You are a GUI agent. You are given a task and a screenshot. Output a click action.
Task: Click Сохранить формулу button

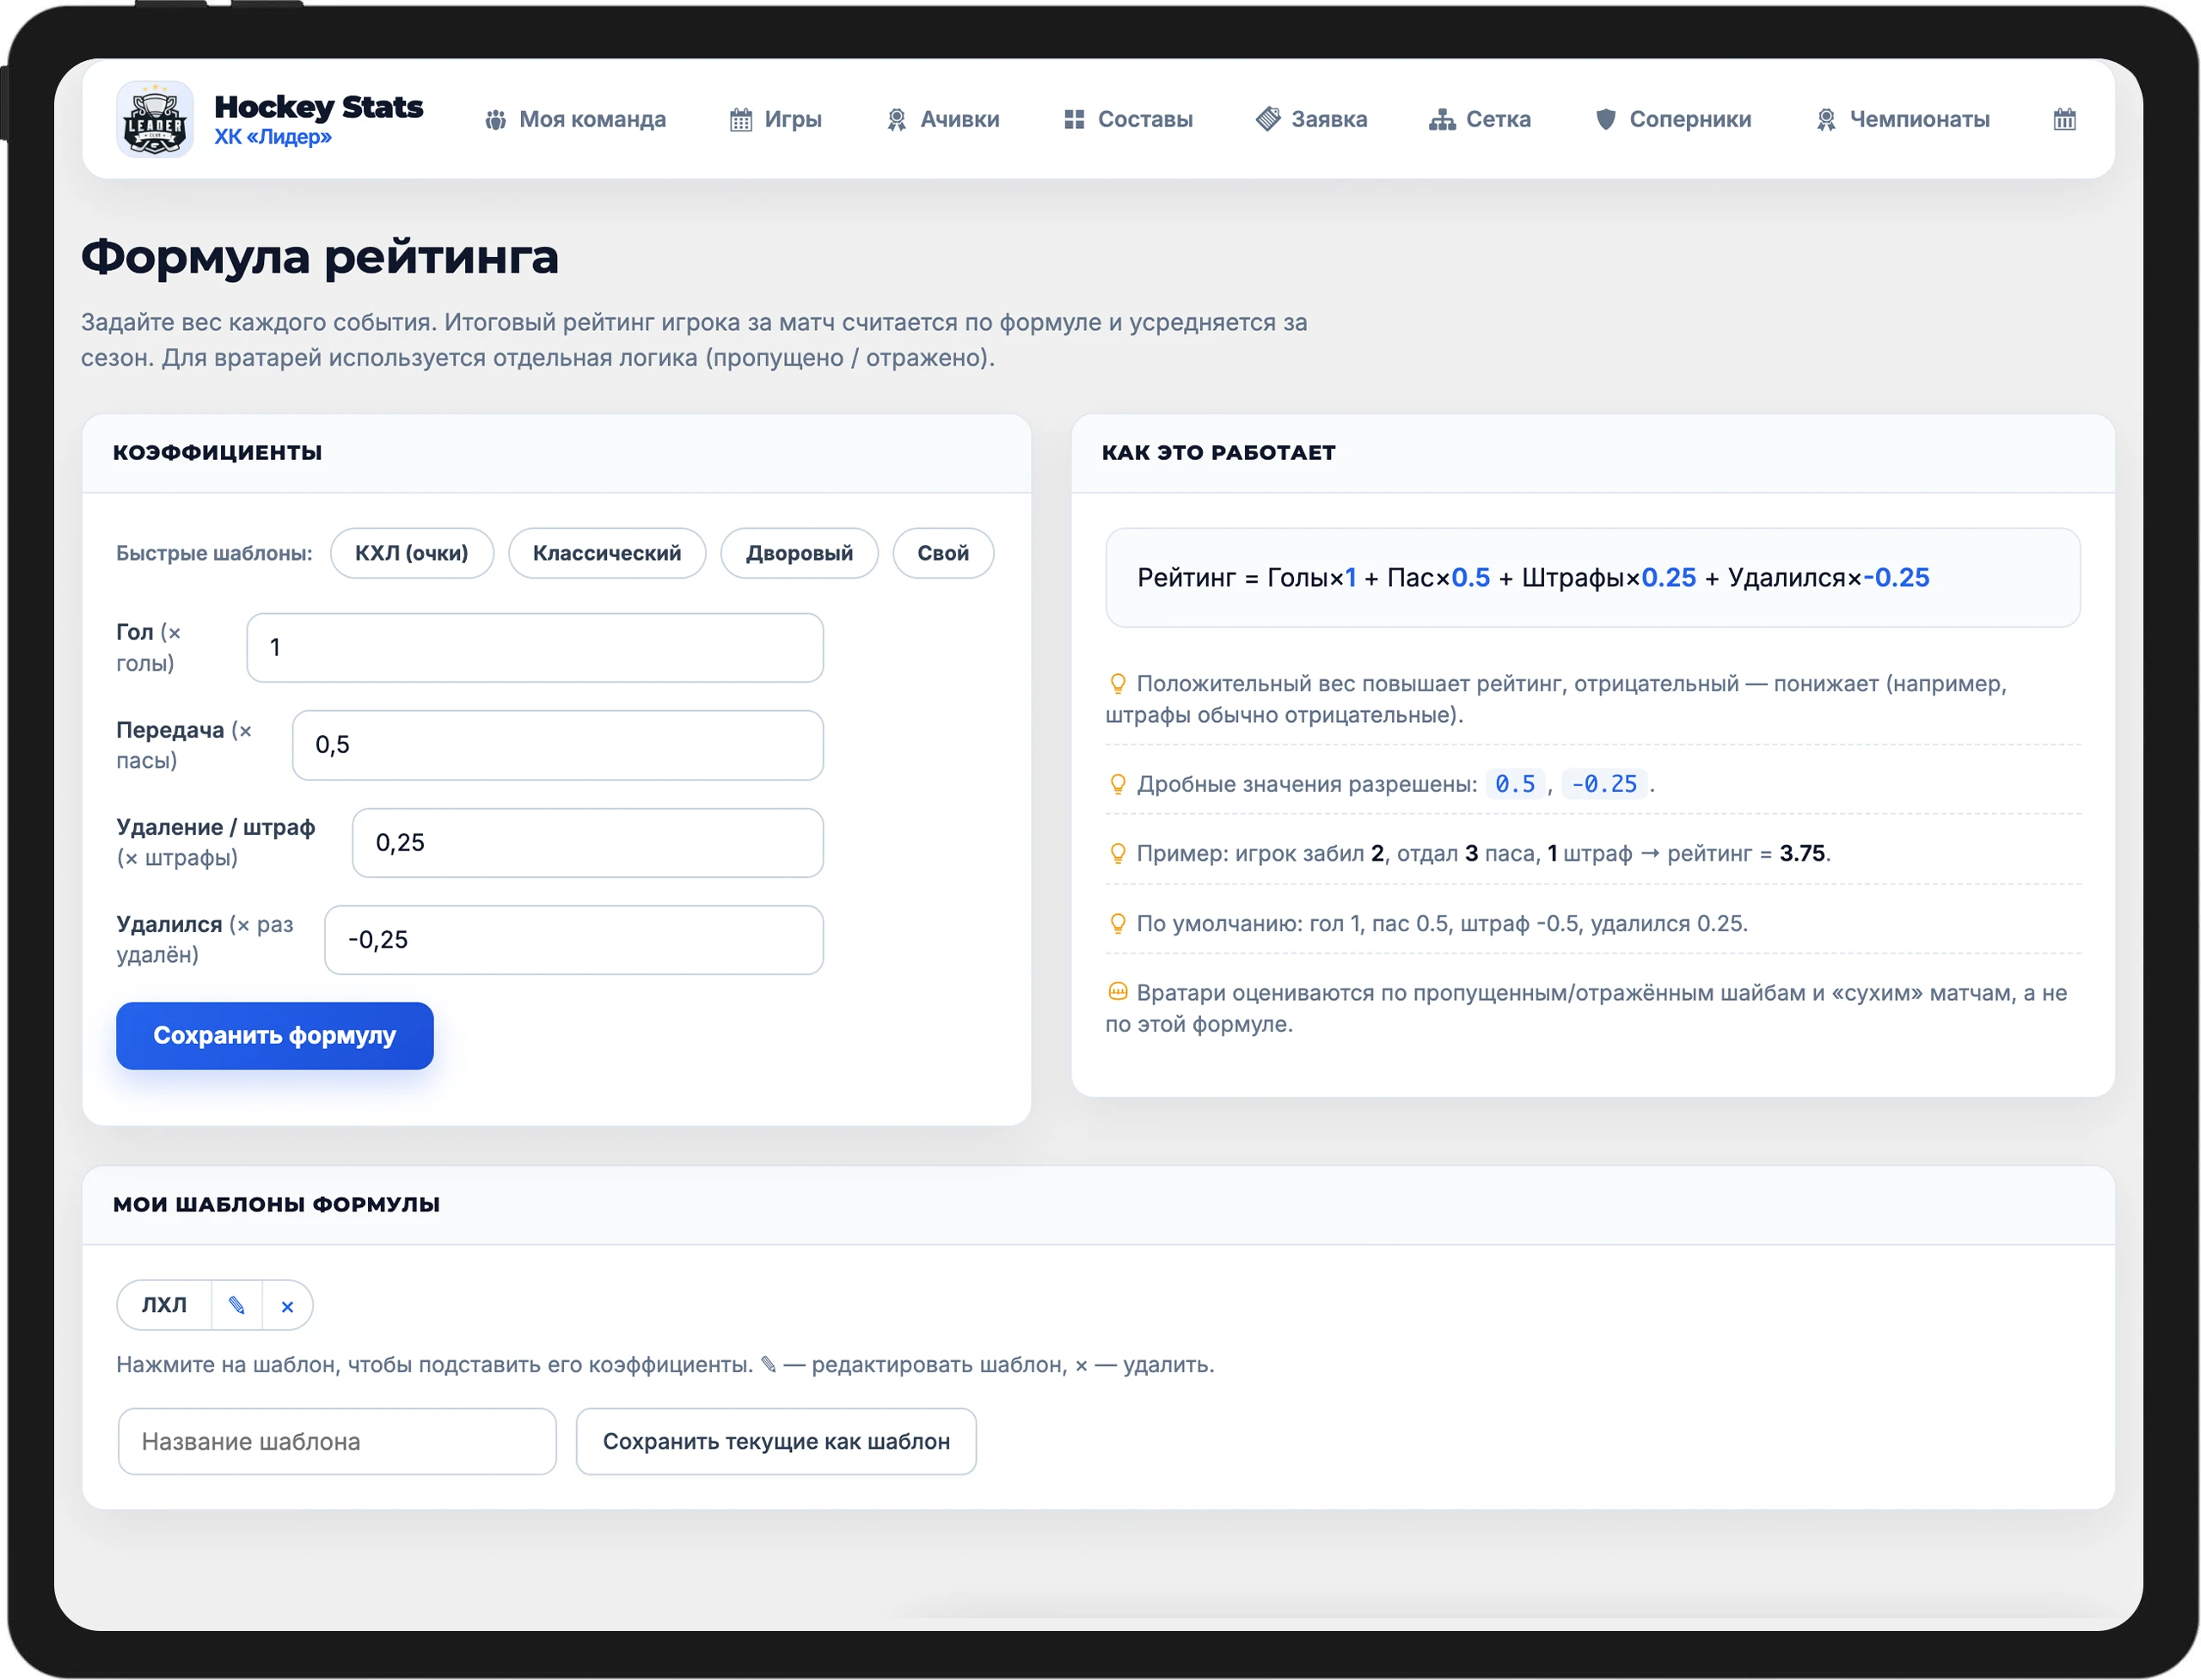click(275, 1036)
